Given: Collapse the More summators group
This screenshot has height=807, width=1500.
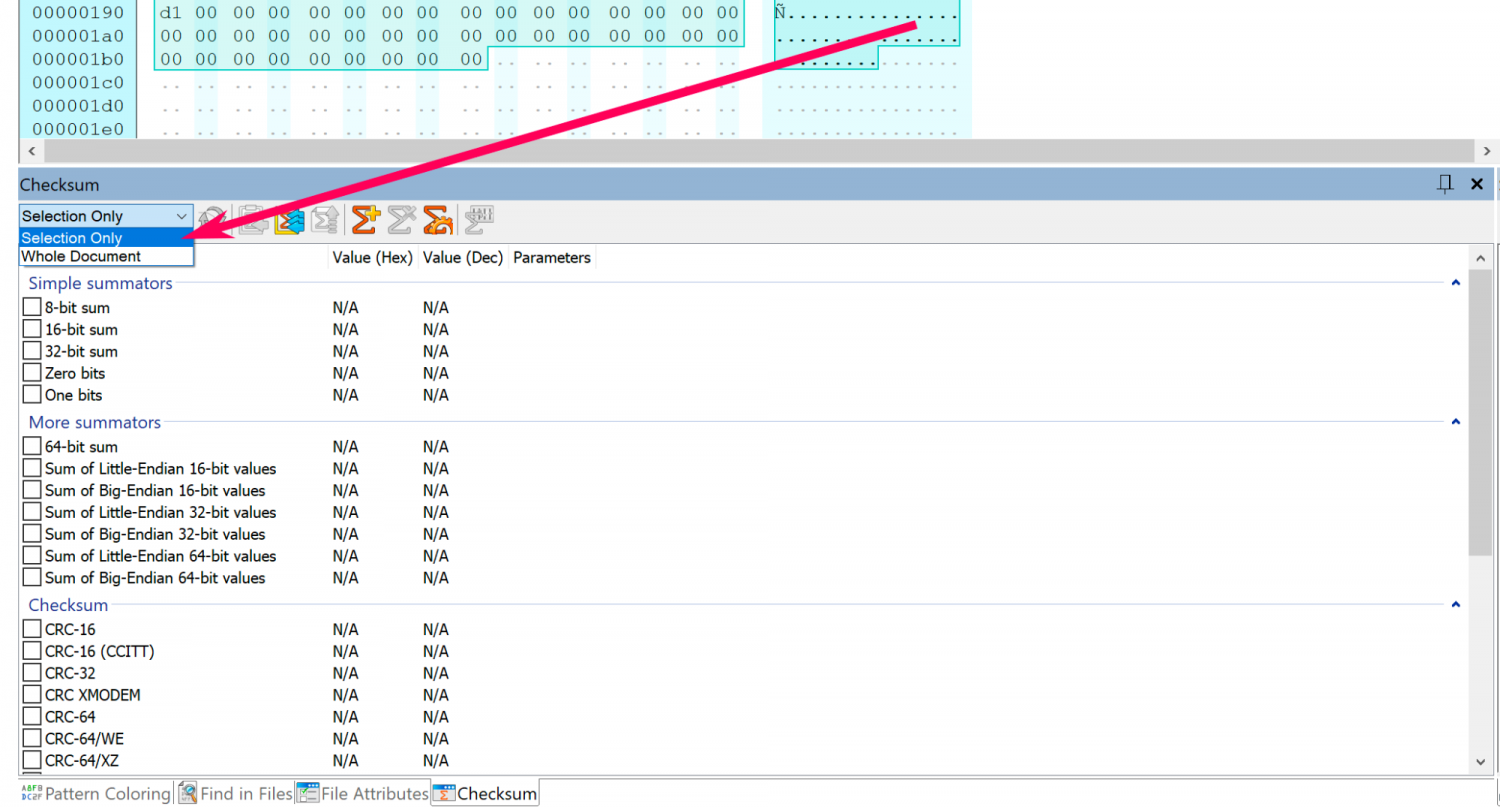Looking at the screenshot, I should (x=1456, y=422).
